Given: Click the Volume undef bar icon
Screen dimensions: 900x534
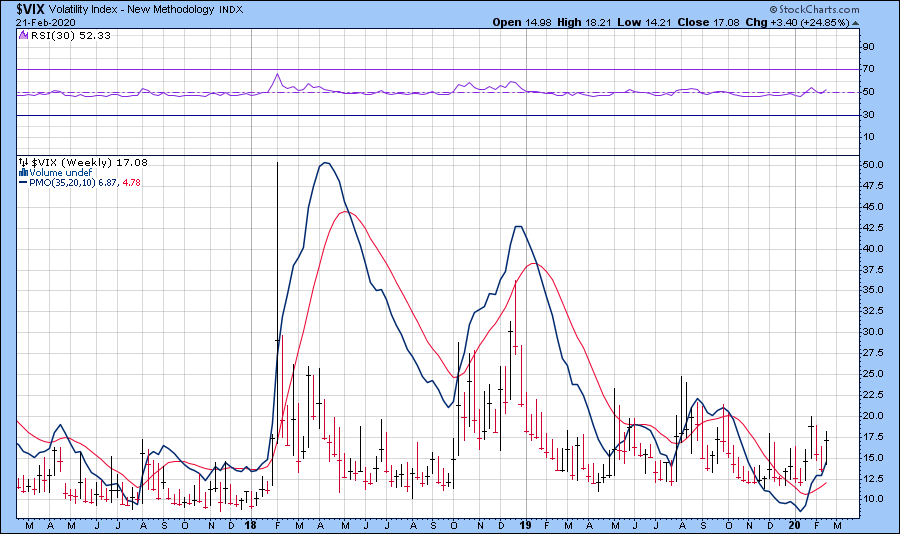Looking at the screenshot, I should tap(23, 172).
